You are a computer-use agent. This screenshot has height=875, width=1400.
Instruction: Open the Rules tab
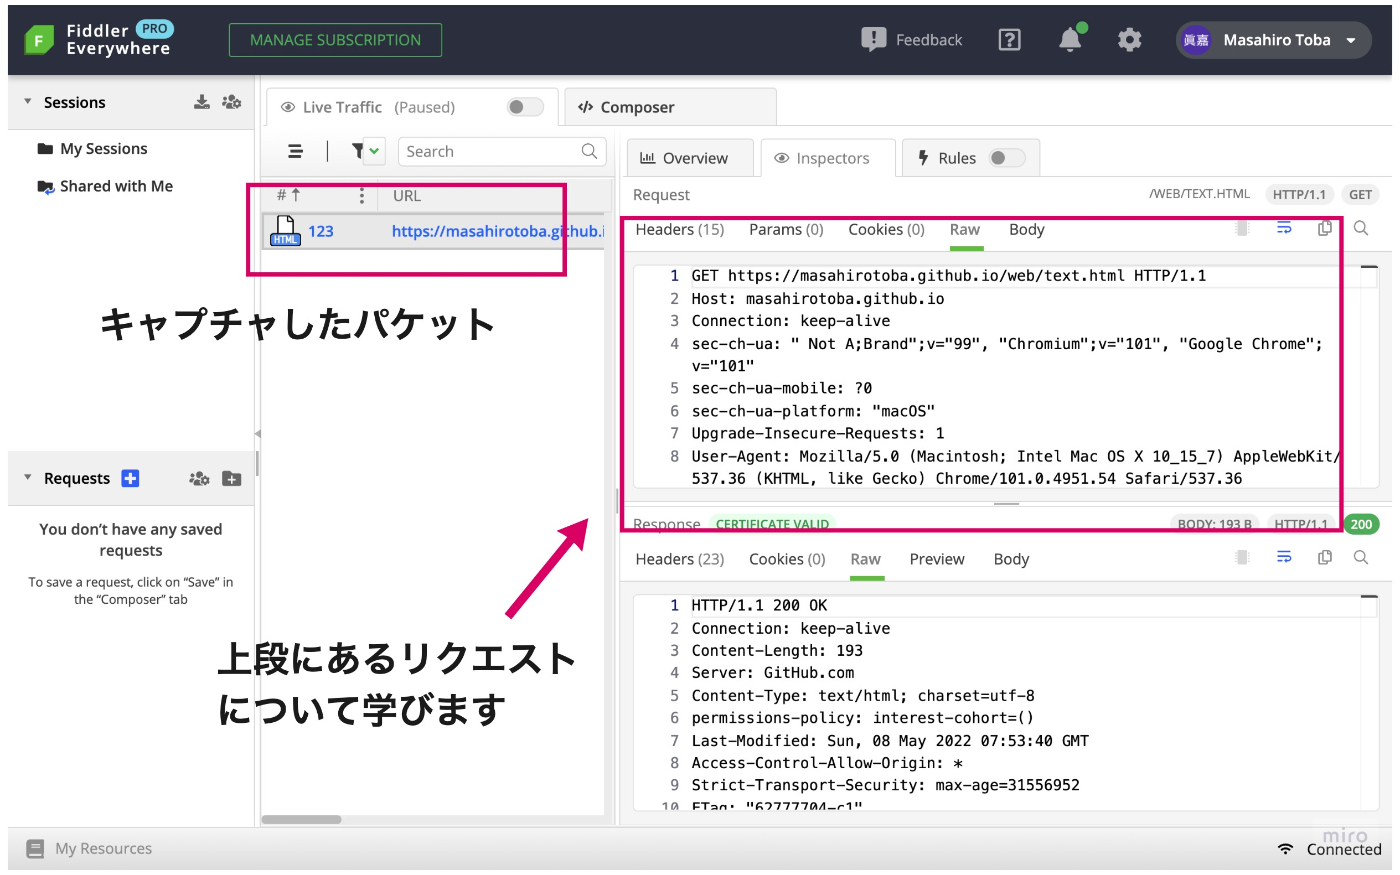click(971, 158)
